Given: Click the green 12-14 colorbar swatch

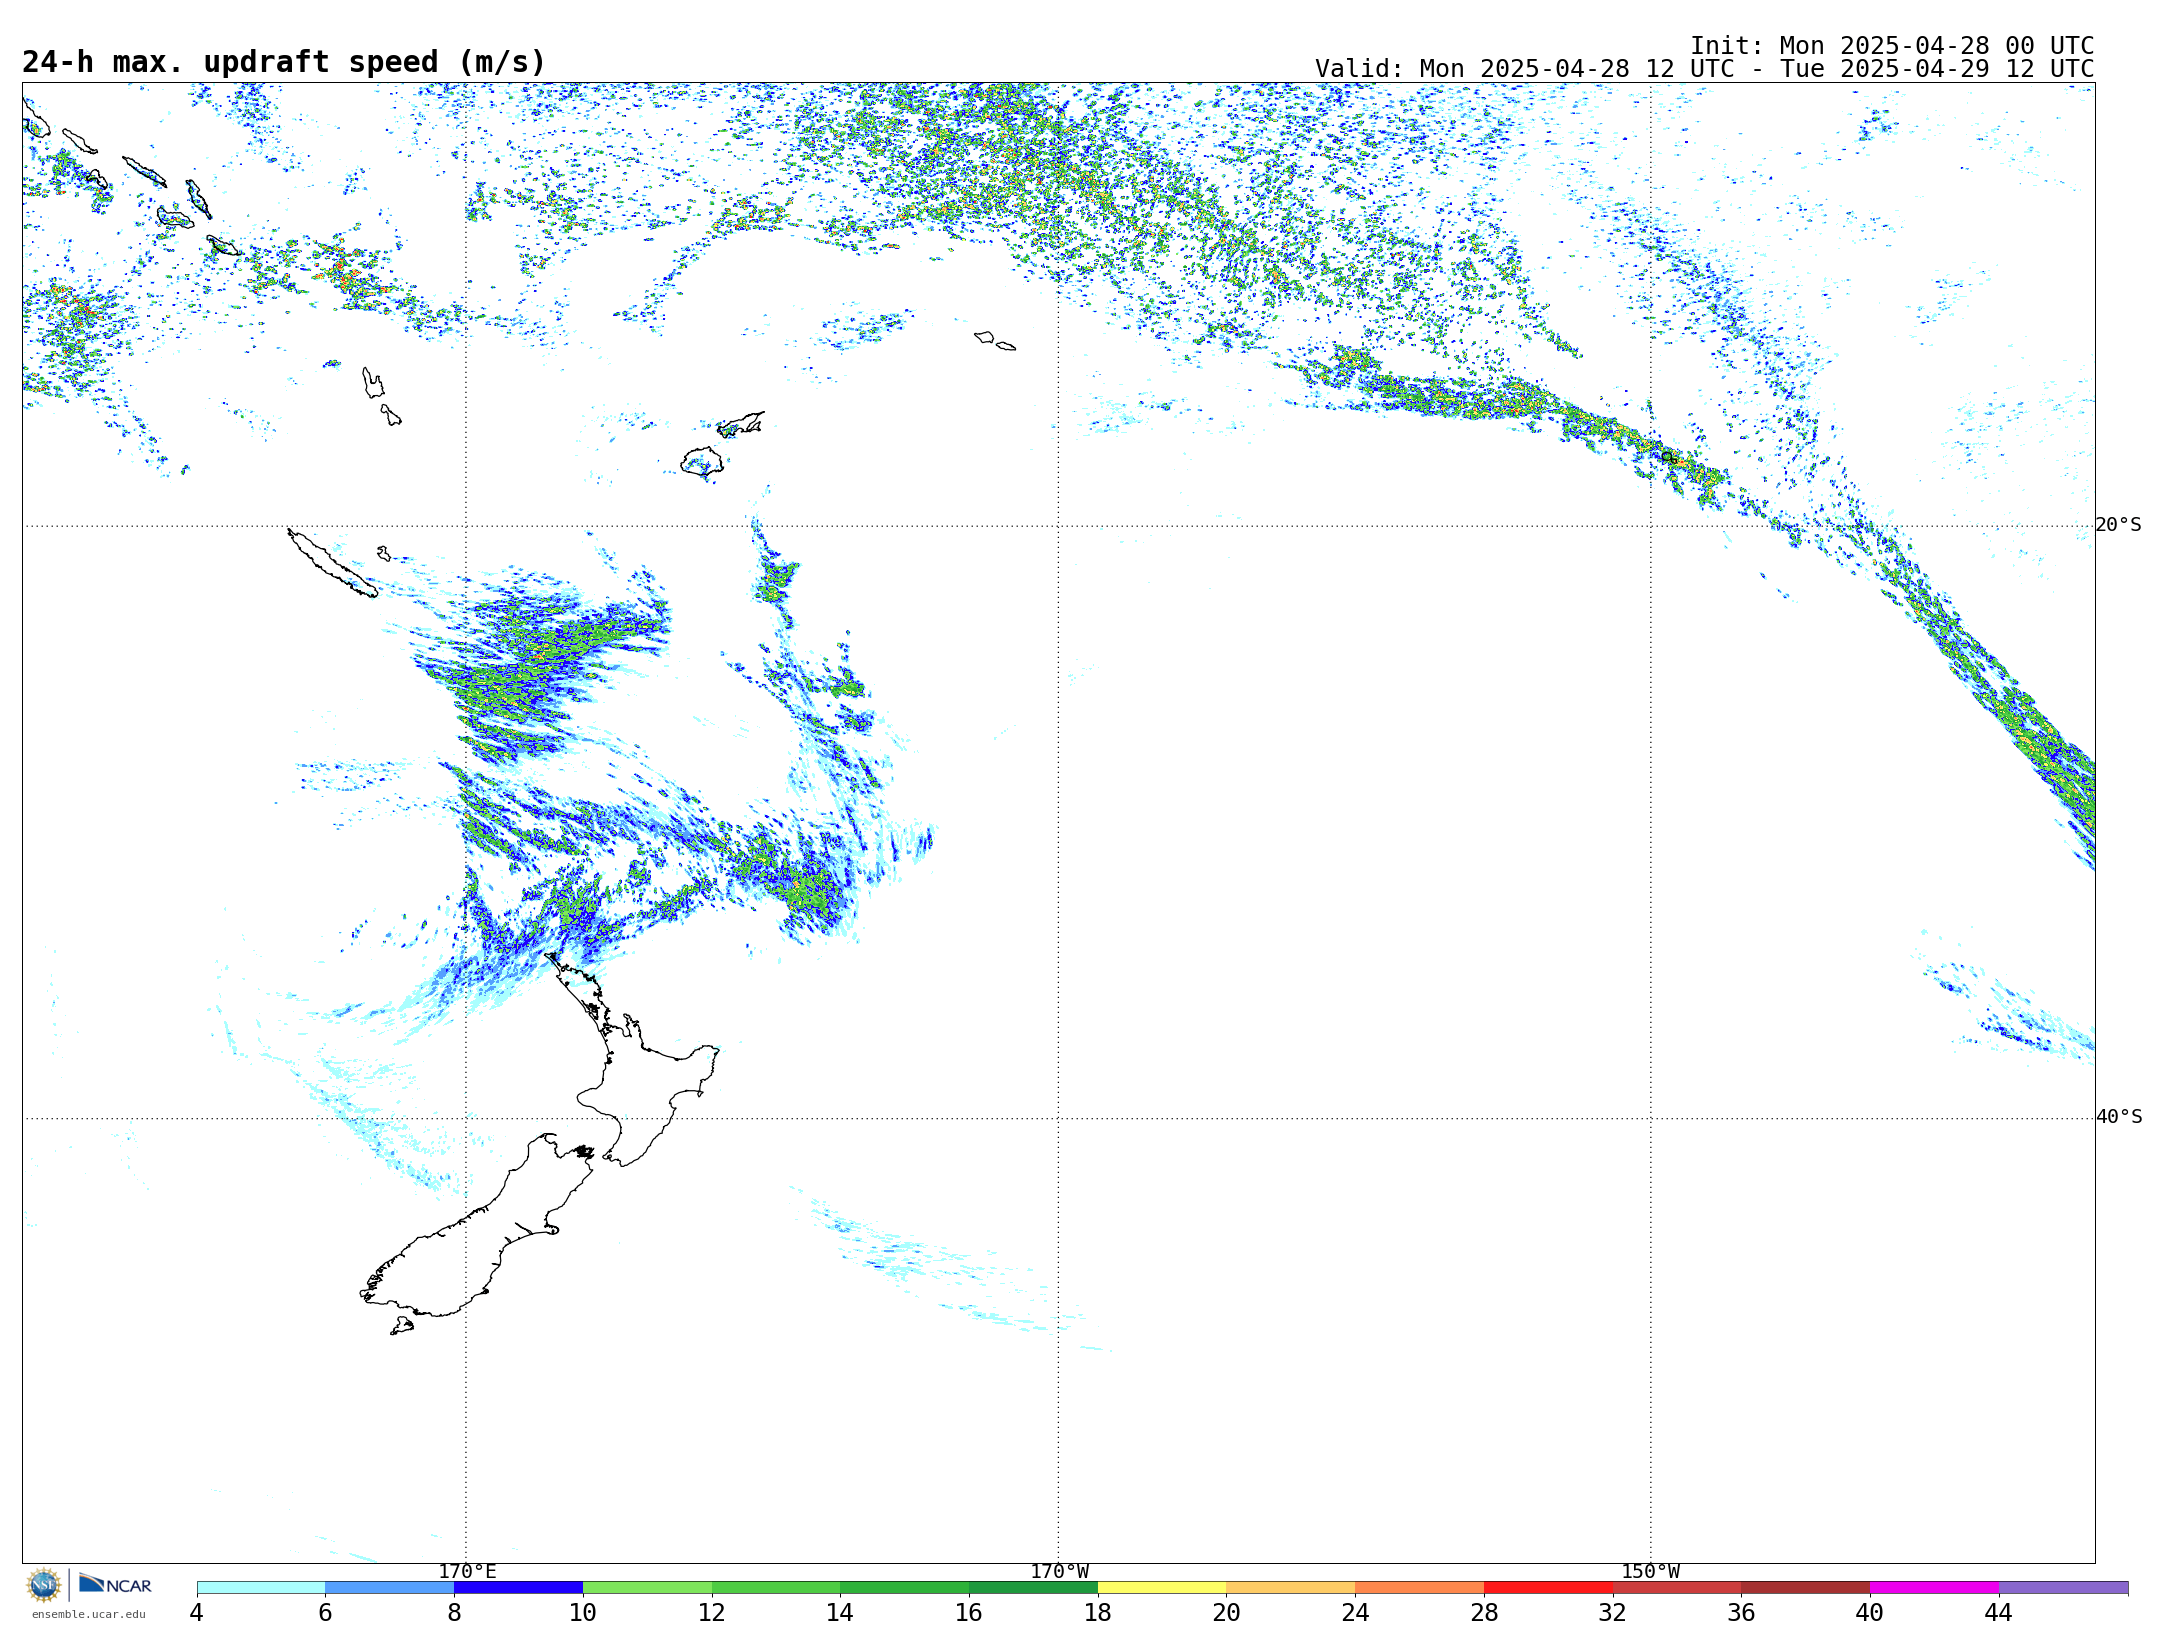Looking at the screenshot, I should [x=776, y=1588].
